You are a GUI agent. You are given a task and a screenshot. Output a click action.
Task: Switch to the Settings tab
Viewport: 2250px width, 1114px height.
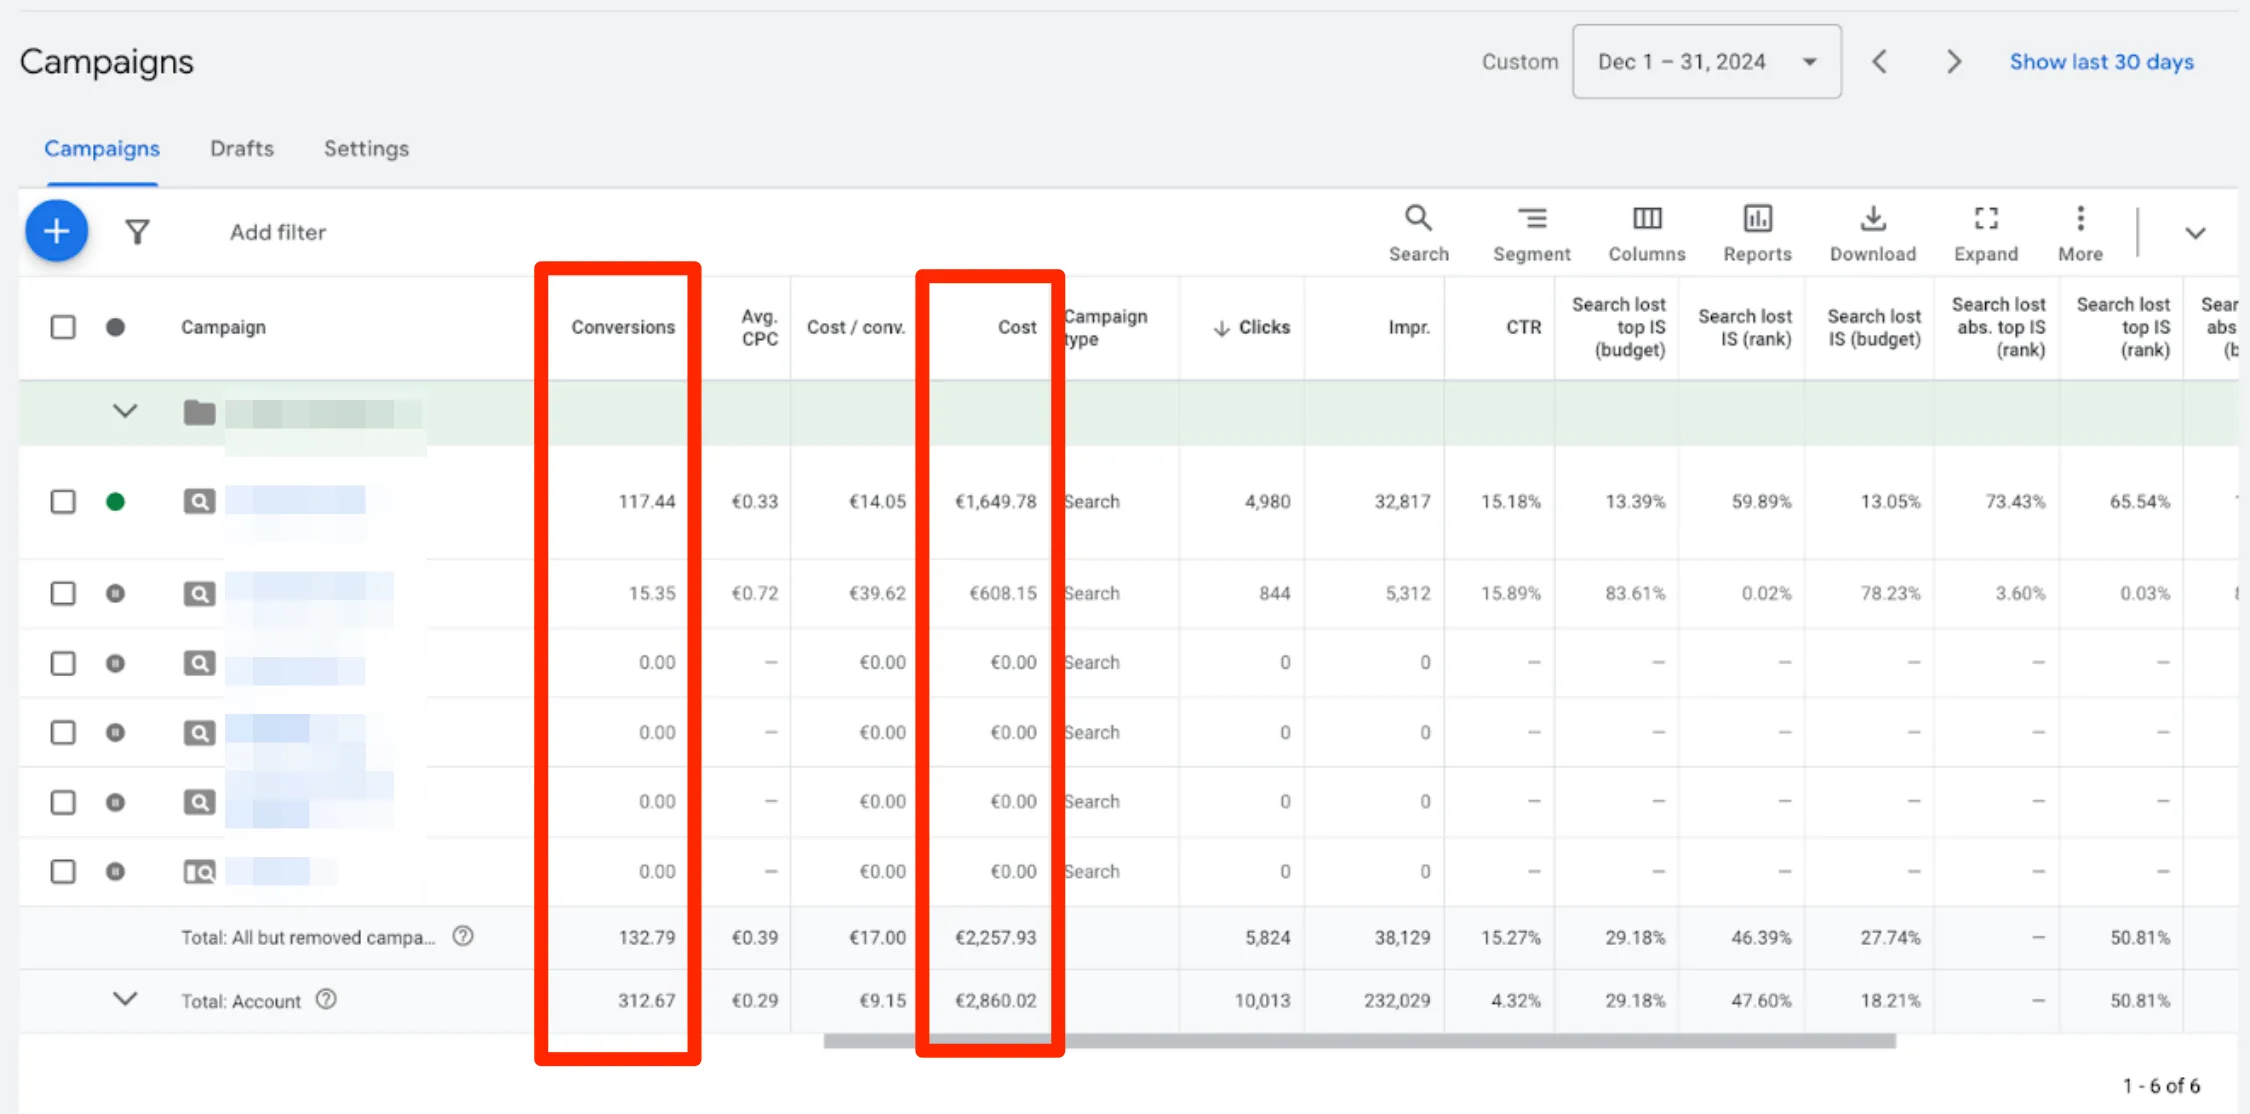(x=366, y=149)
